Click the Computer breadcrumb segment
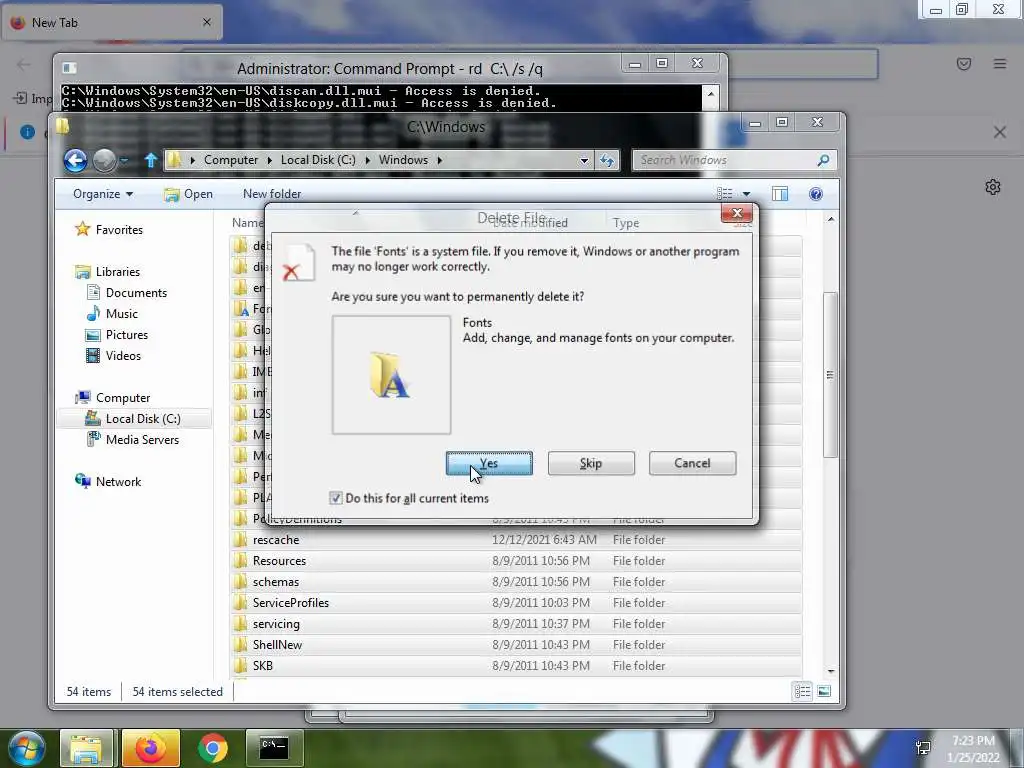 [x=231, y=160]
